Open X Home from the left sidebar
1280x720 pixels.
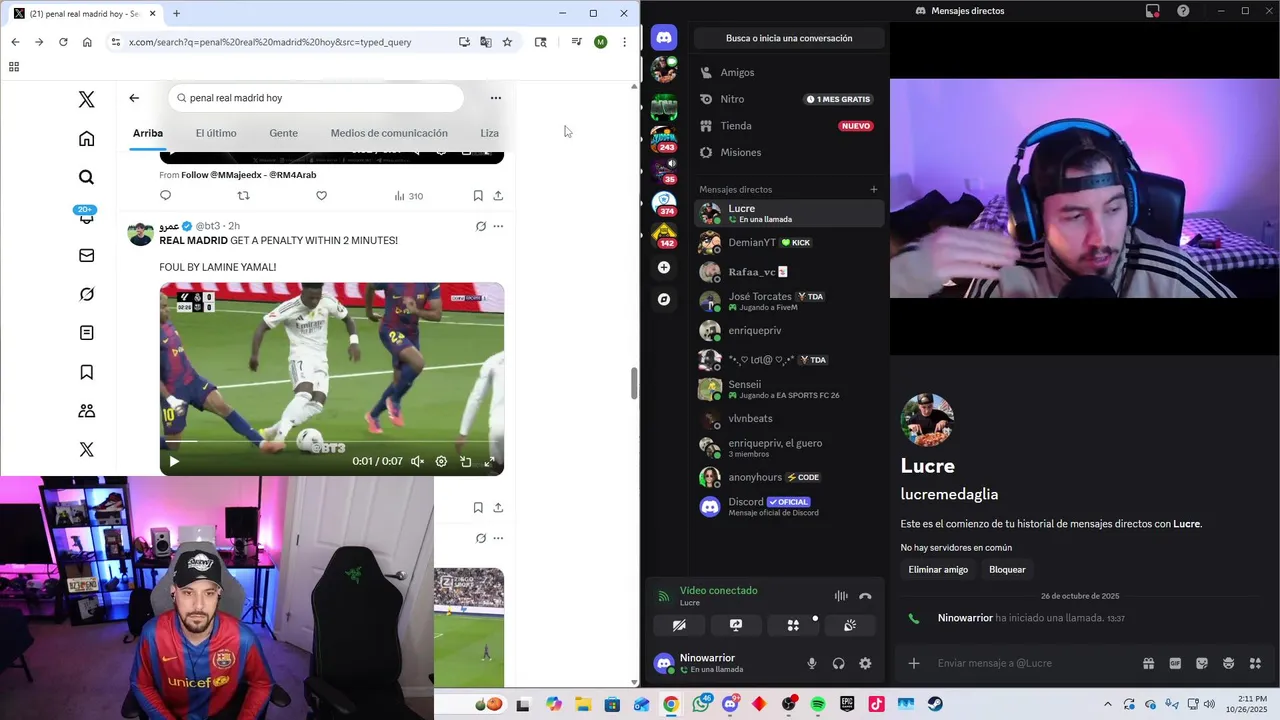pyautogui.click(x=86, y=139)
